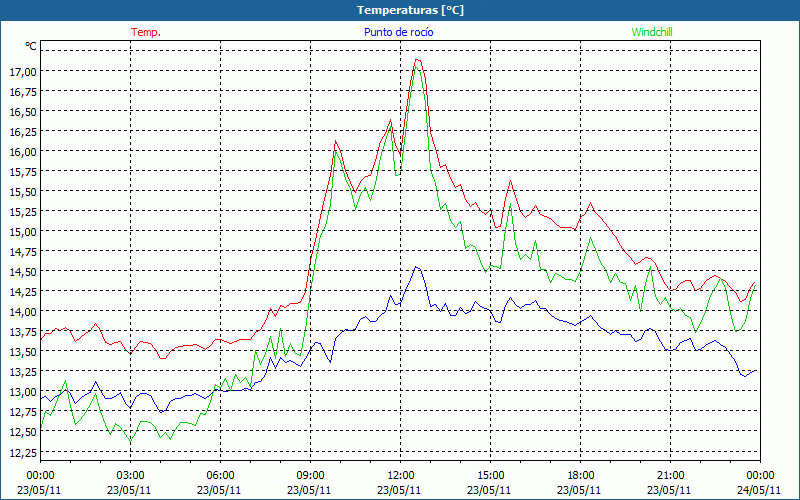Image resolution: width=800 pixels, height=500 pixels.
Task: Click the 24/05/11 date label
Action: [759, 490]
